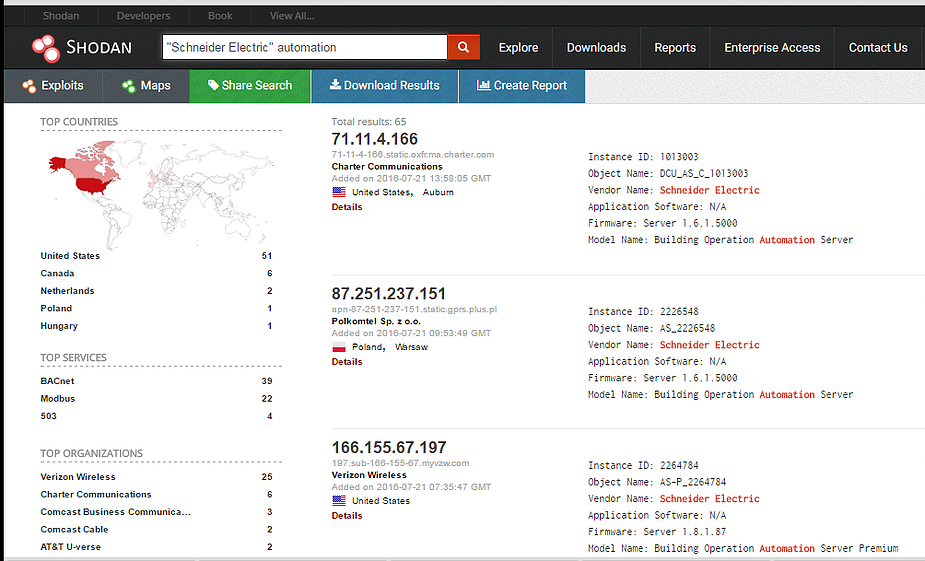The image size is (925, 561).
Task: Open Shodan Maps
Action: [146, 86]
